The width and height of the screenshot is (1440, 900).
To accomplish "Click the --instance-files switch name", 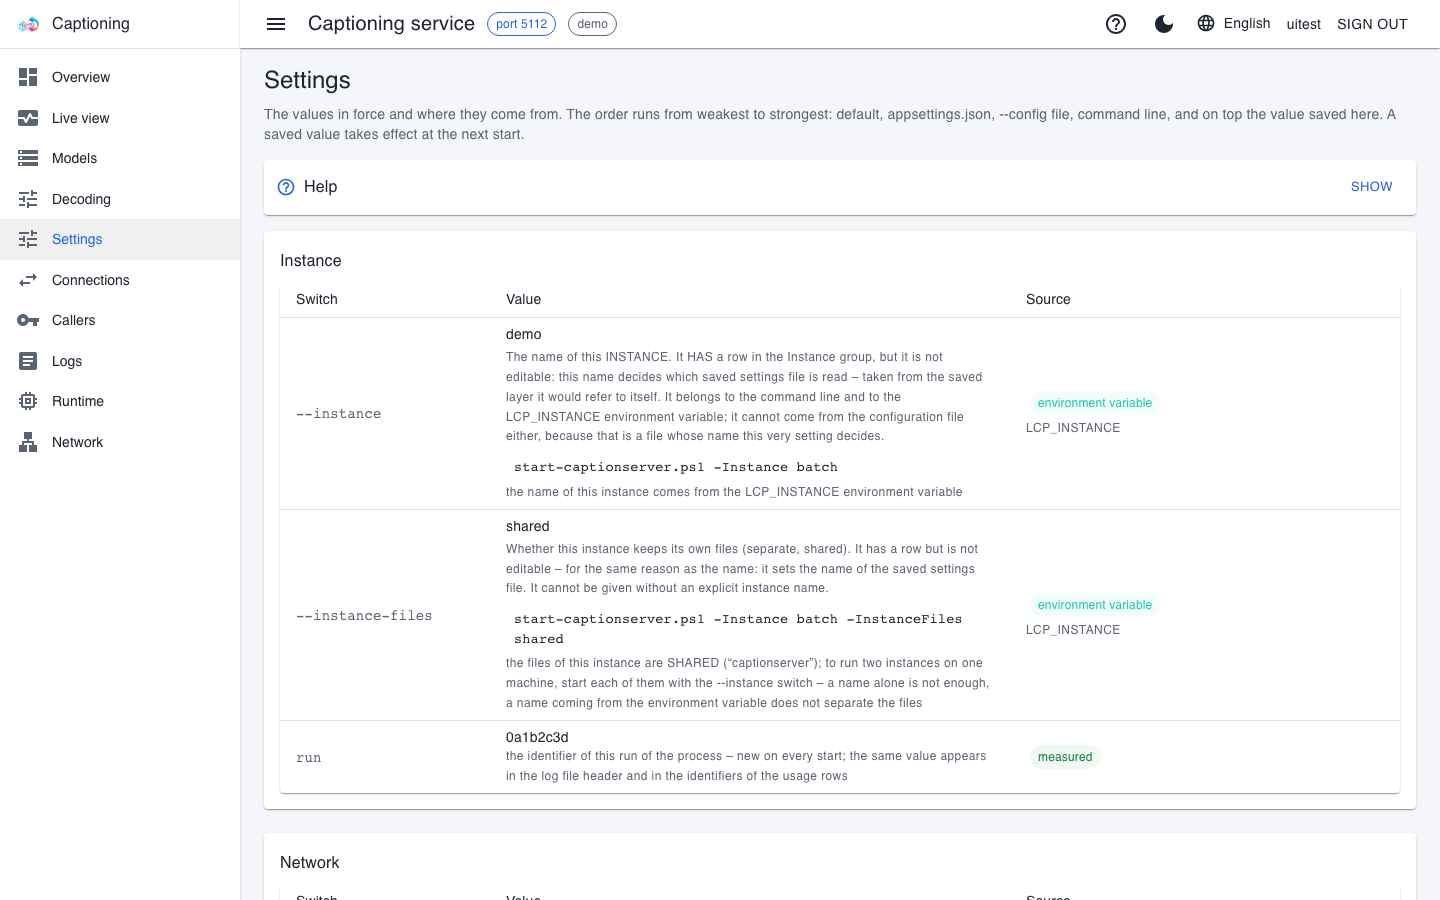I will (364, 616).
